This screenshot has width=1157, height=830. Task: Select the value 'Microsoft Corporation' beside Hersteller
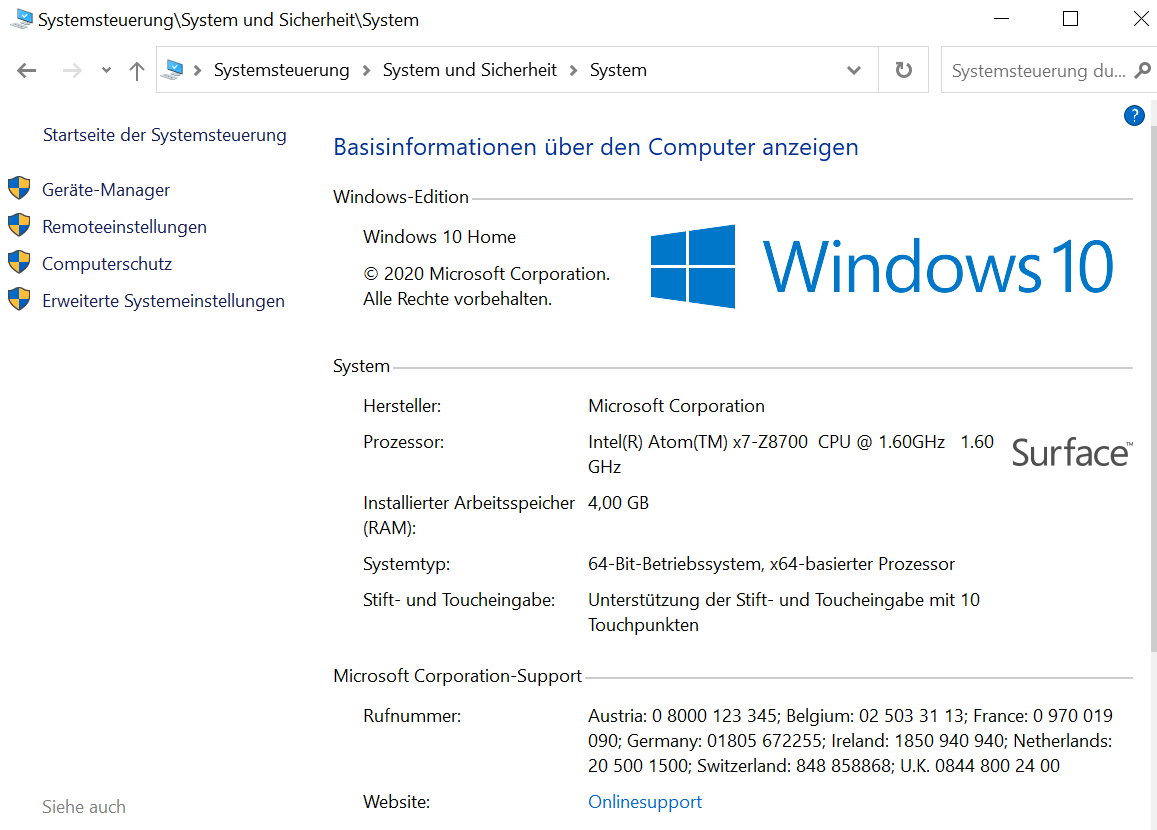coord(676,406)
